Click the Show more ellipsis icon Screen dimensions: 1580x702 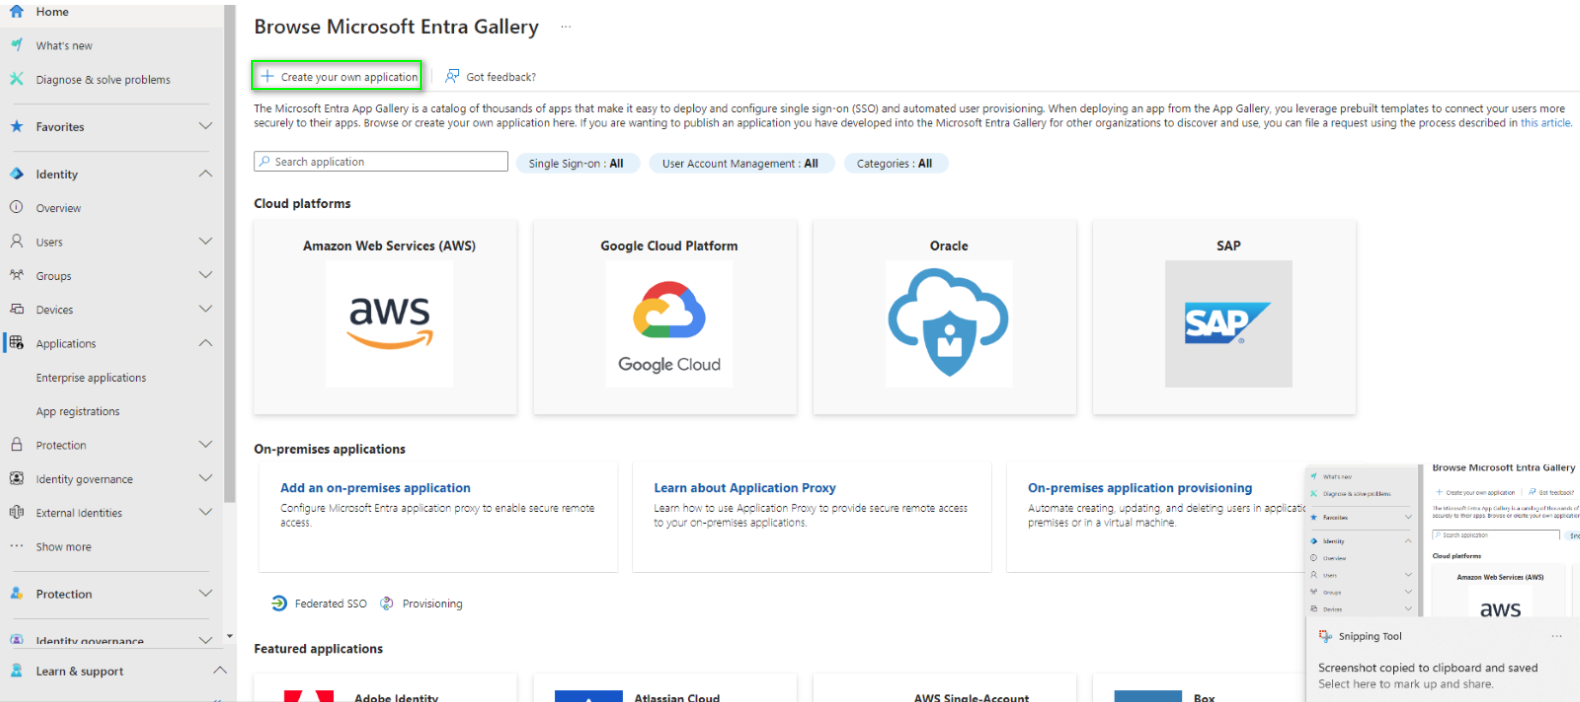tap(16, 546)
